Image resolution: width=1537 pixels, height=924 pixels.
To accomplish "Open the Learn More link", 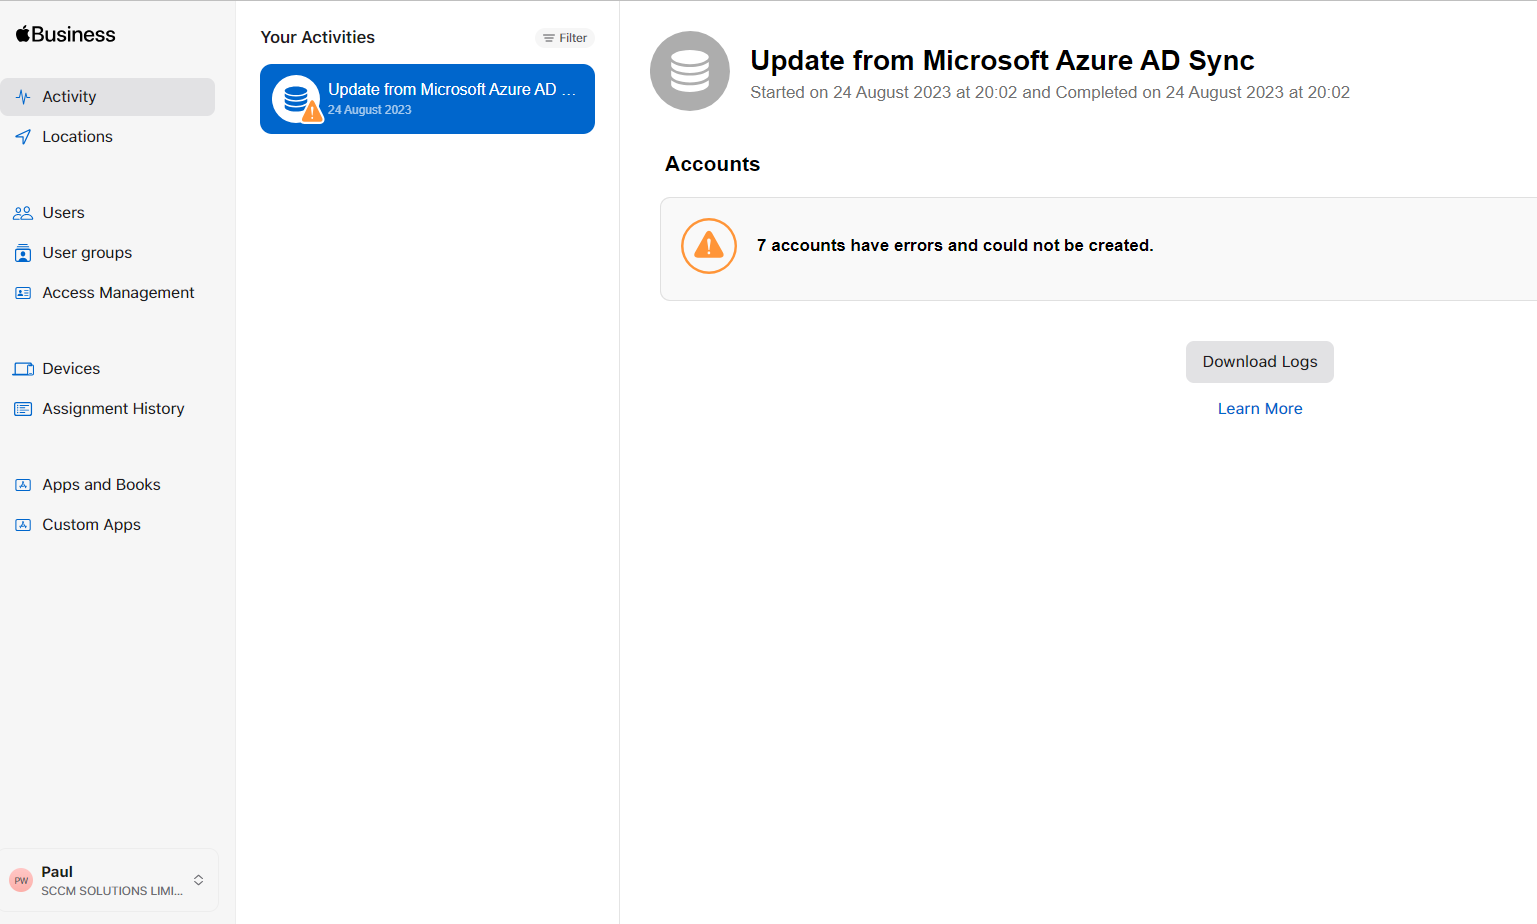I will click(1260, 408).
